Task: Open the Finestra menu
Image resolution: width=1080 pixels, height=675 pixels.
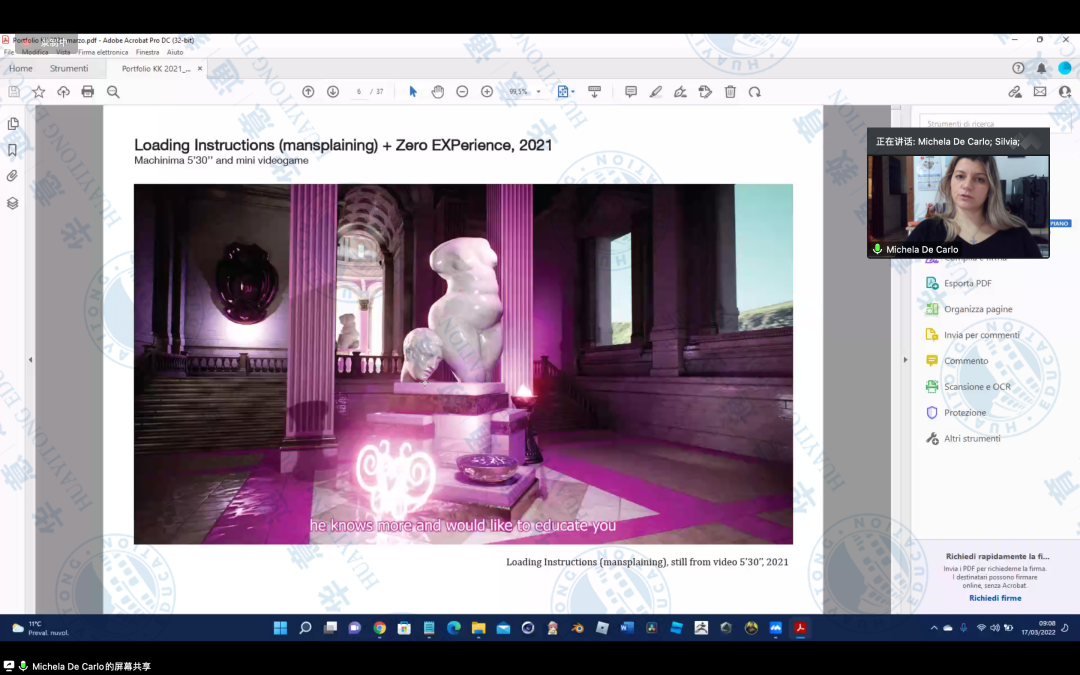Action: (147, 52)
